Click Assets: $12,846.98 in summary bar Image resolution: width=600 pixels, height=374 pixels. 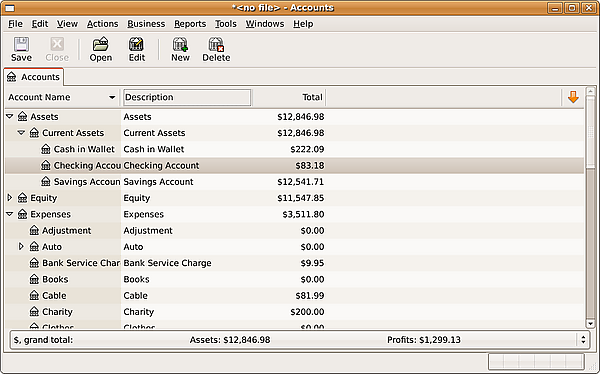click(230, 340)
